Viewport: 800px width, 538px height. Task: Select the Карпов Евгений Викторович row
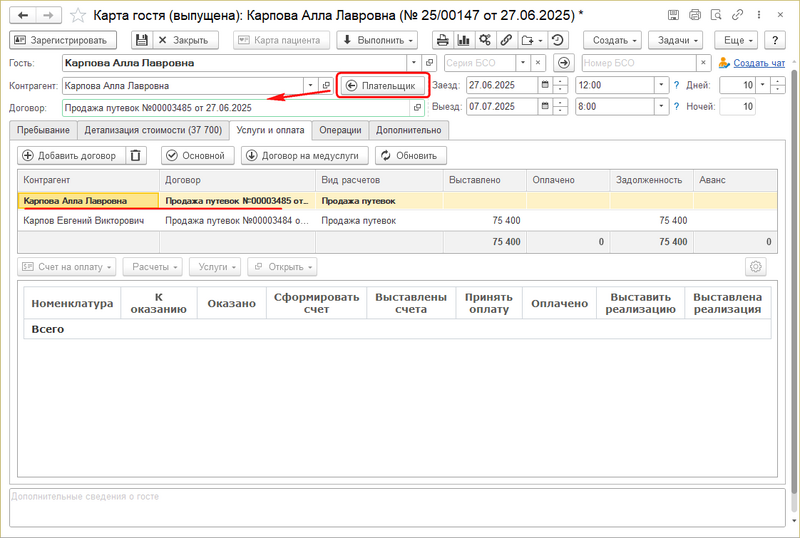[82, 220]
